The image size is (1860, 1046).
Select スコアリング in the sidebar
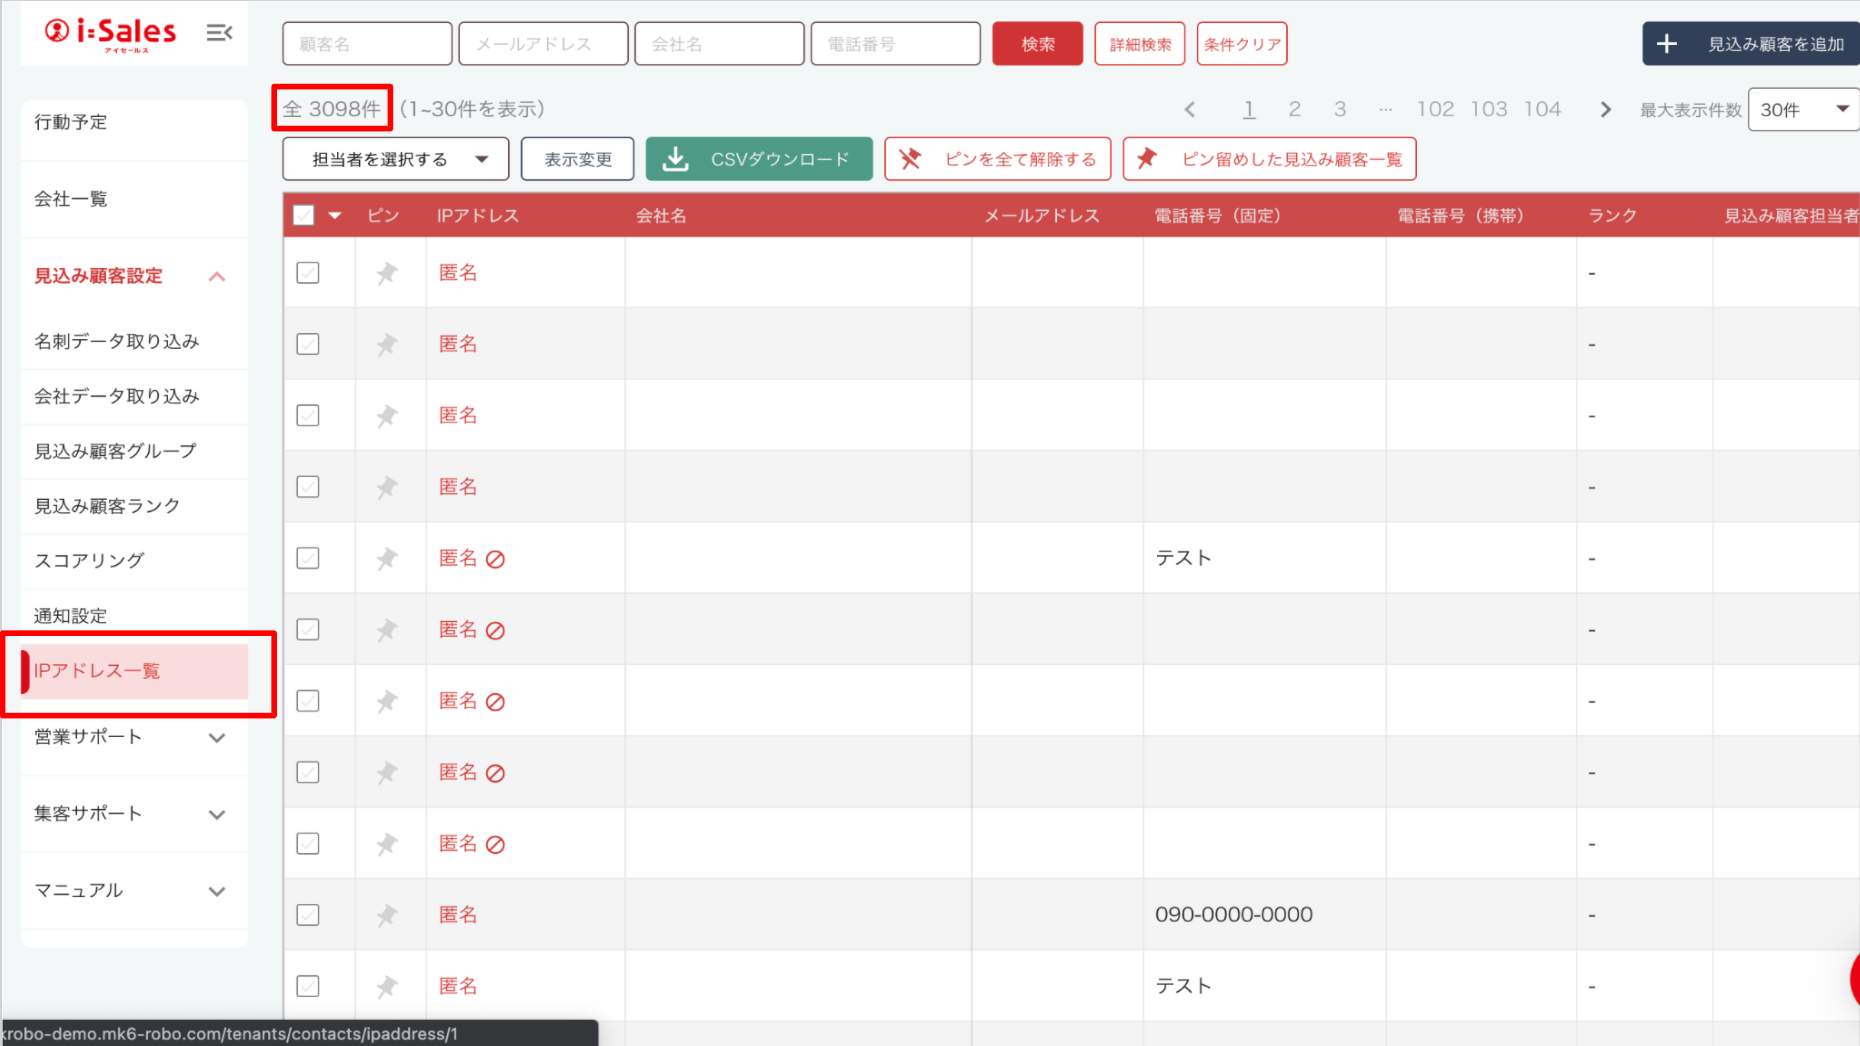(90, 561)
